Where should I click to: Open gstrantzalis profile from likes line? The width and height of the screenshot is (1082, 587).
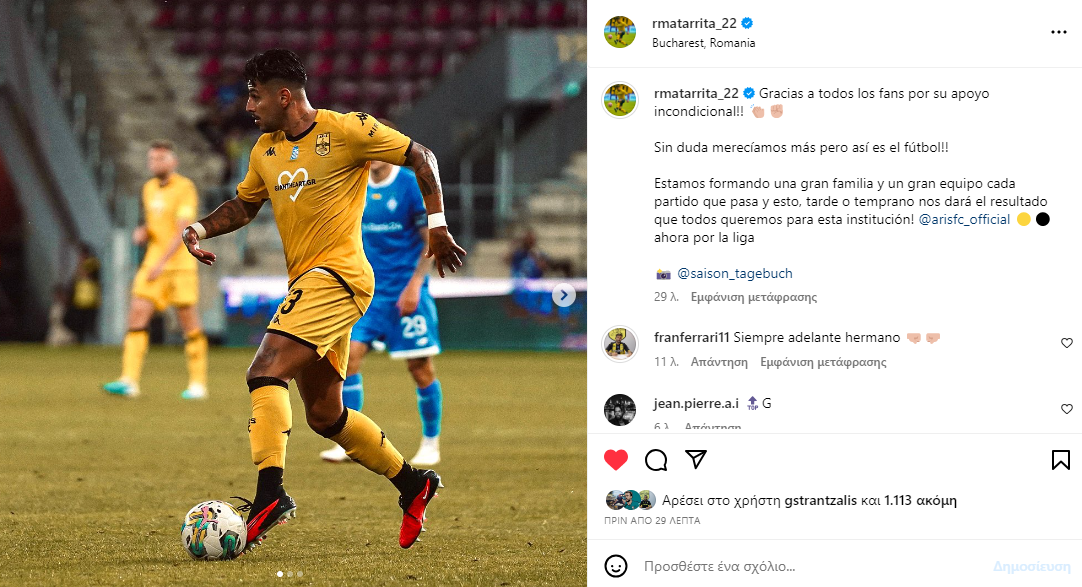[820, 501]
